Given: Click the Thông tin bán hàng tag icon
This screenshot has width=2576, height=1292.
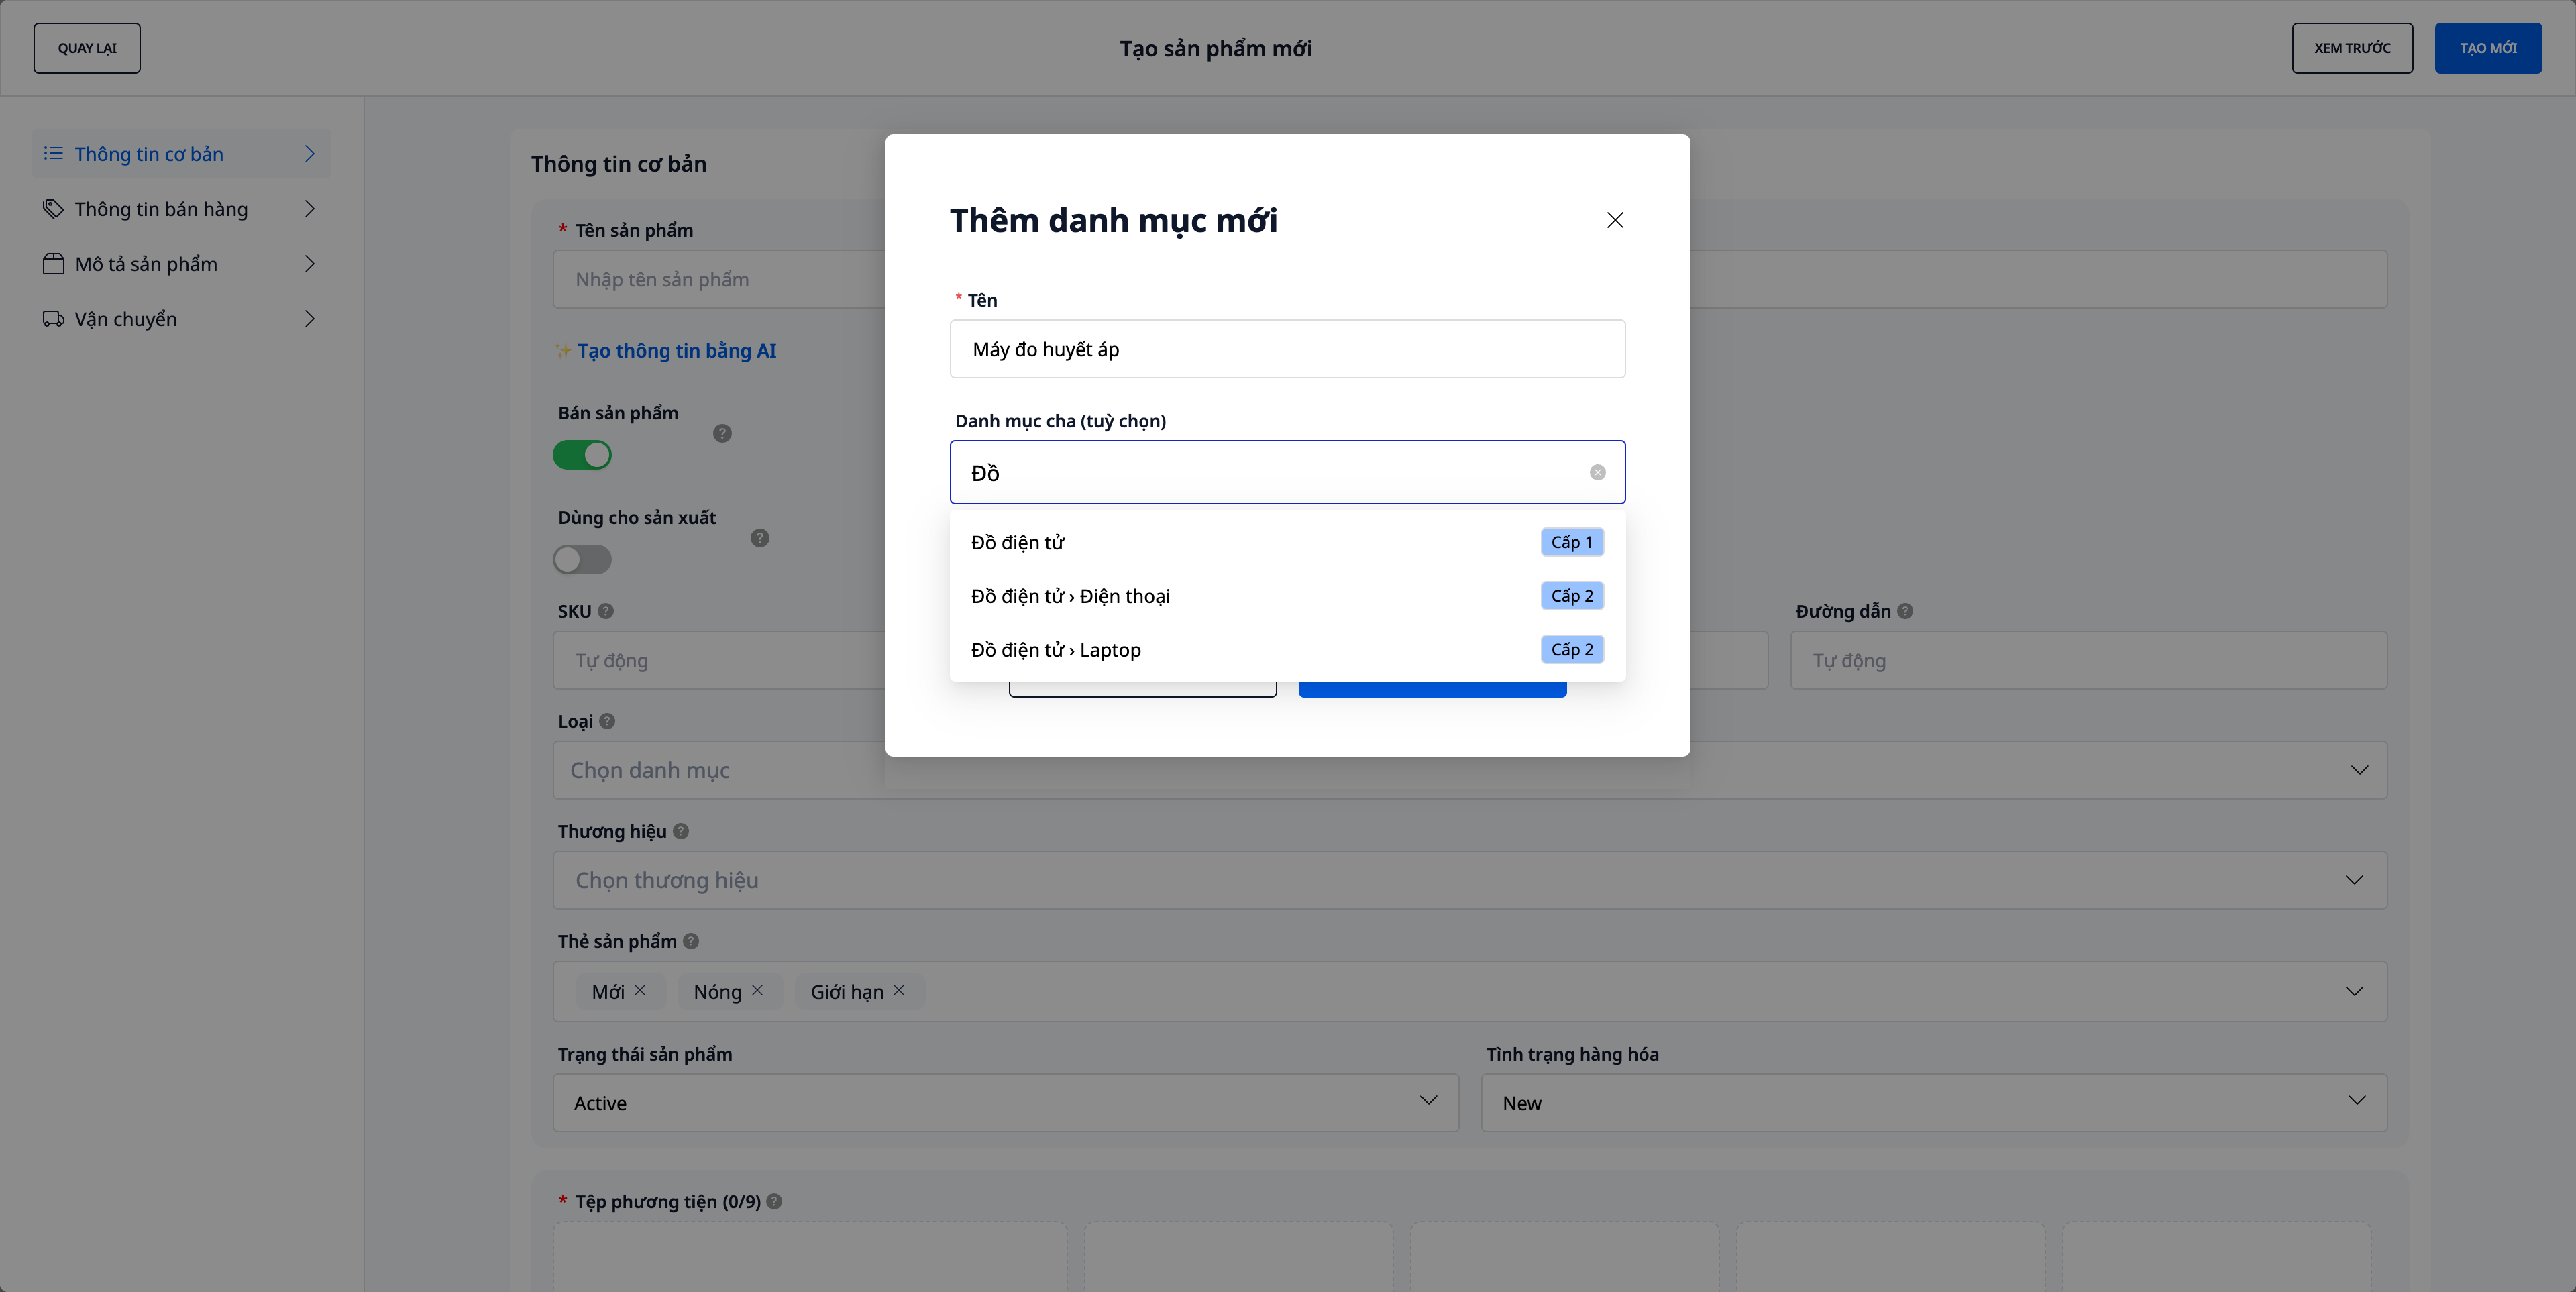Looking at the screenshot, I should (53, 208).
